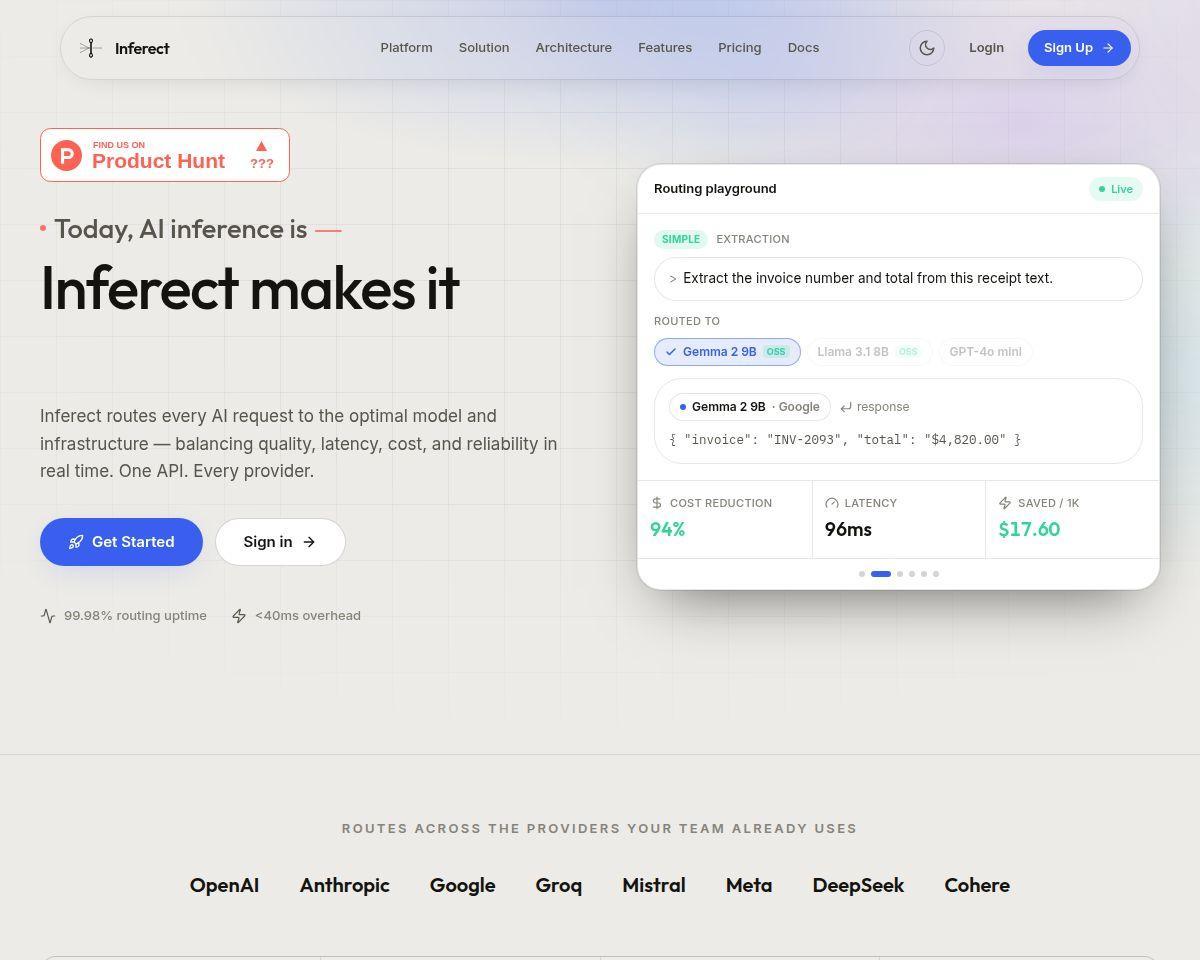Click the Mistral provider name
This screenshot has width=1200, height=960.
654,885
